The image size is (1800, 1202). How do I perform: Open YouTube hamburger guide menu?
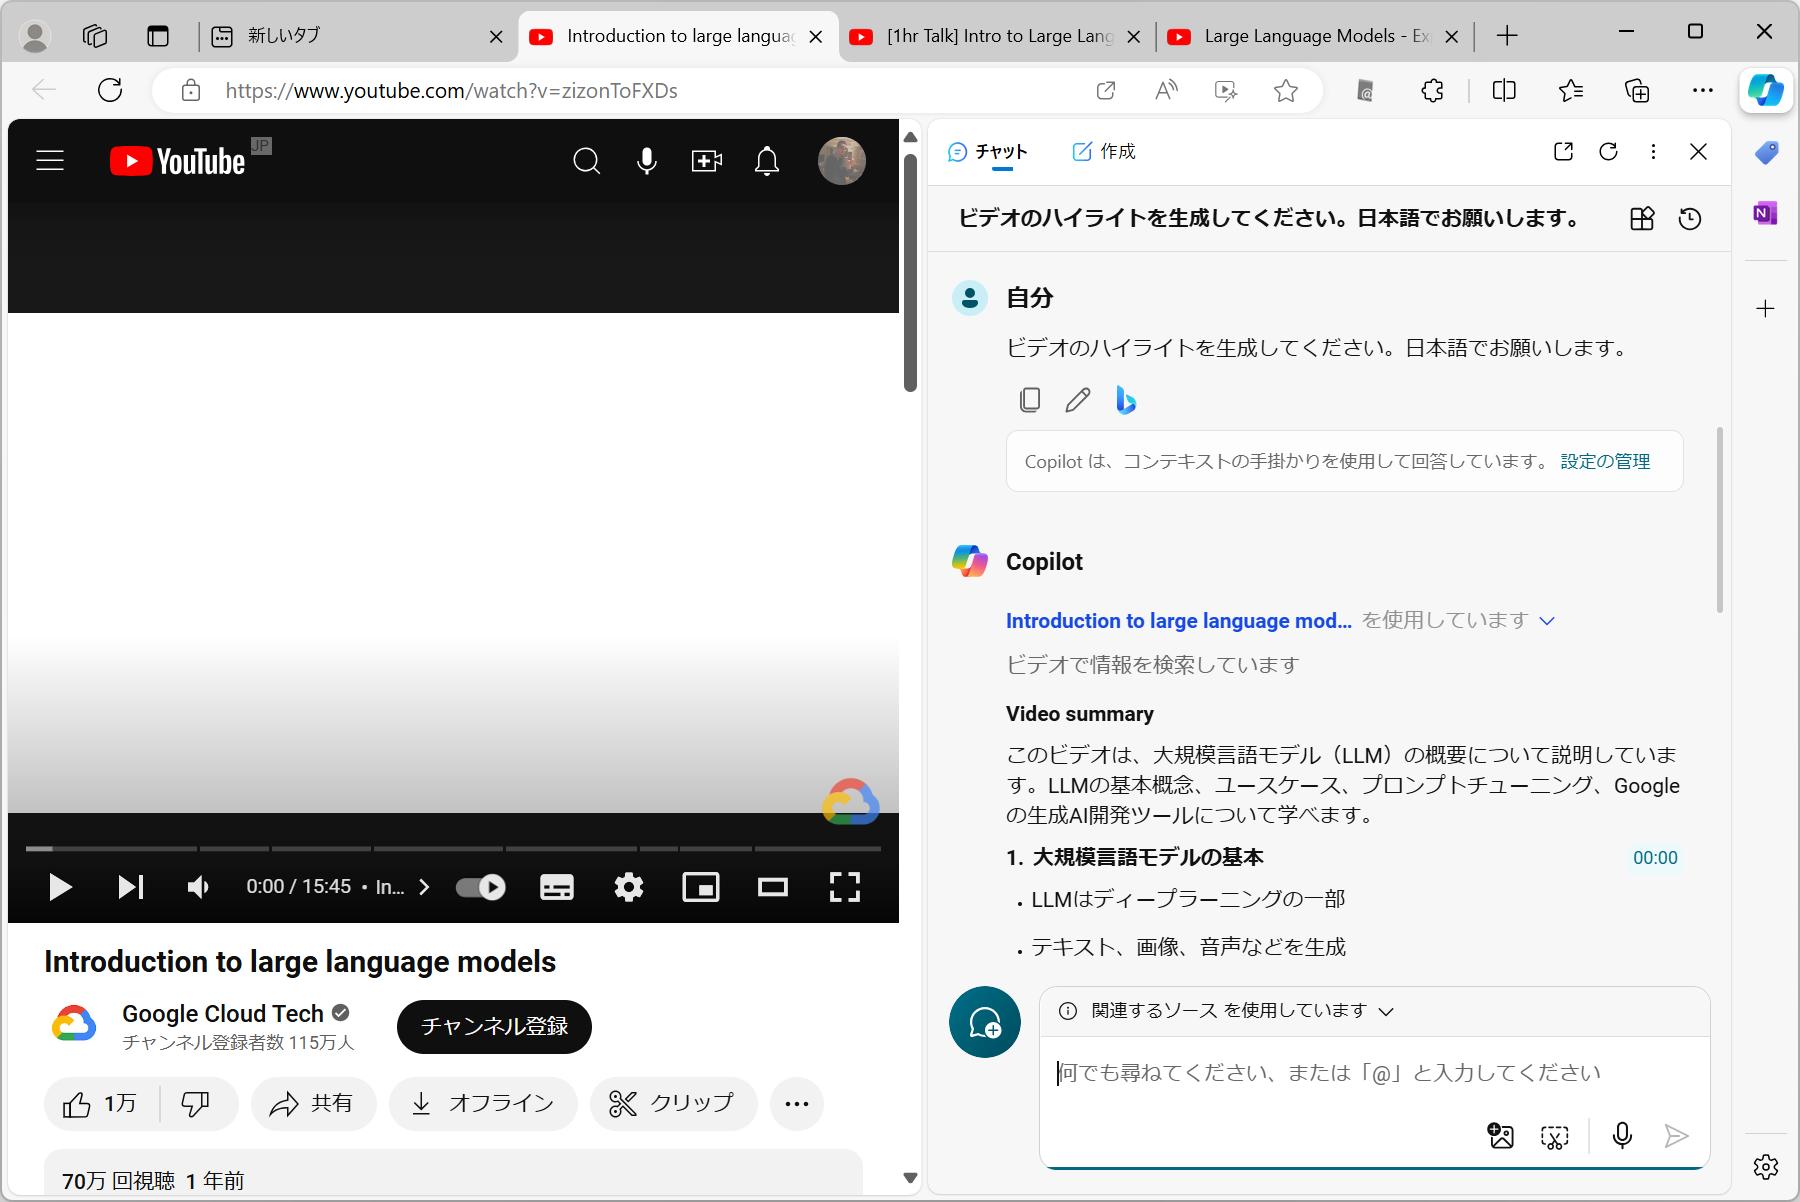point(50,161)
